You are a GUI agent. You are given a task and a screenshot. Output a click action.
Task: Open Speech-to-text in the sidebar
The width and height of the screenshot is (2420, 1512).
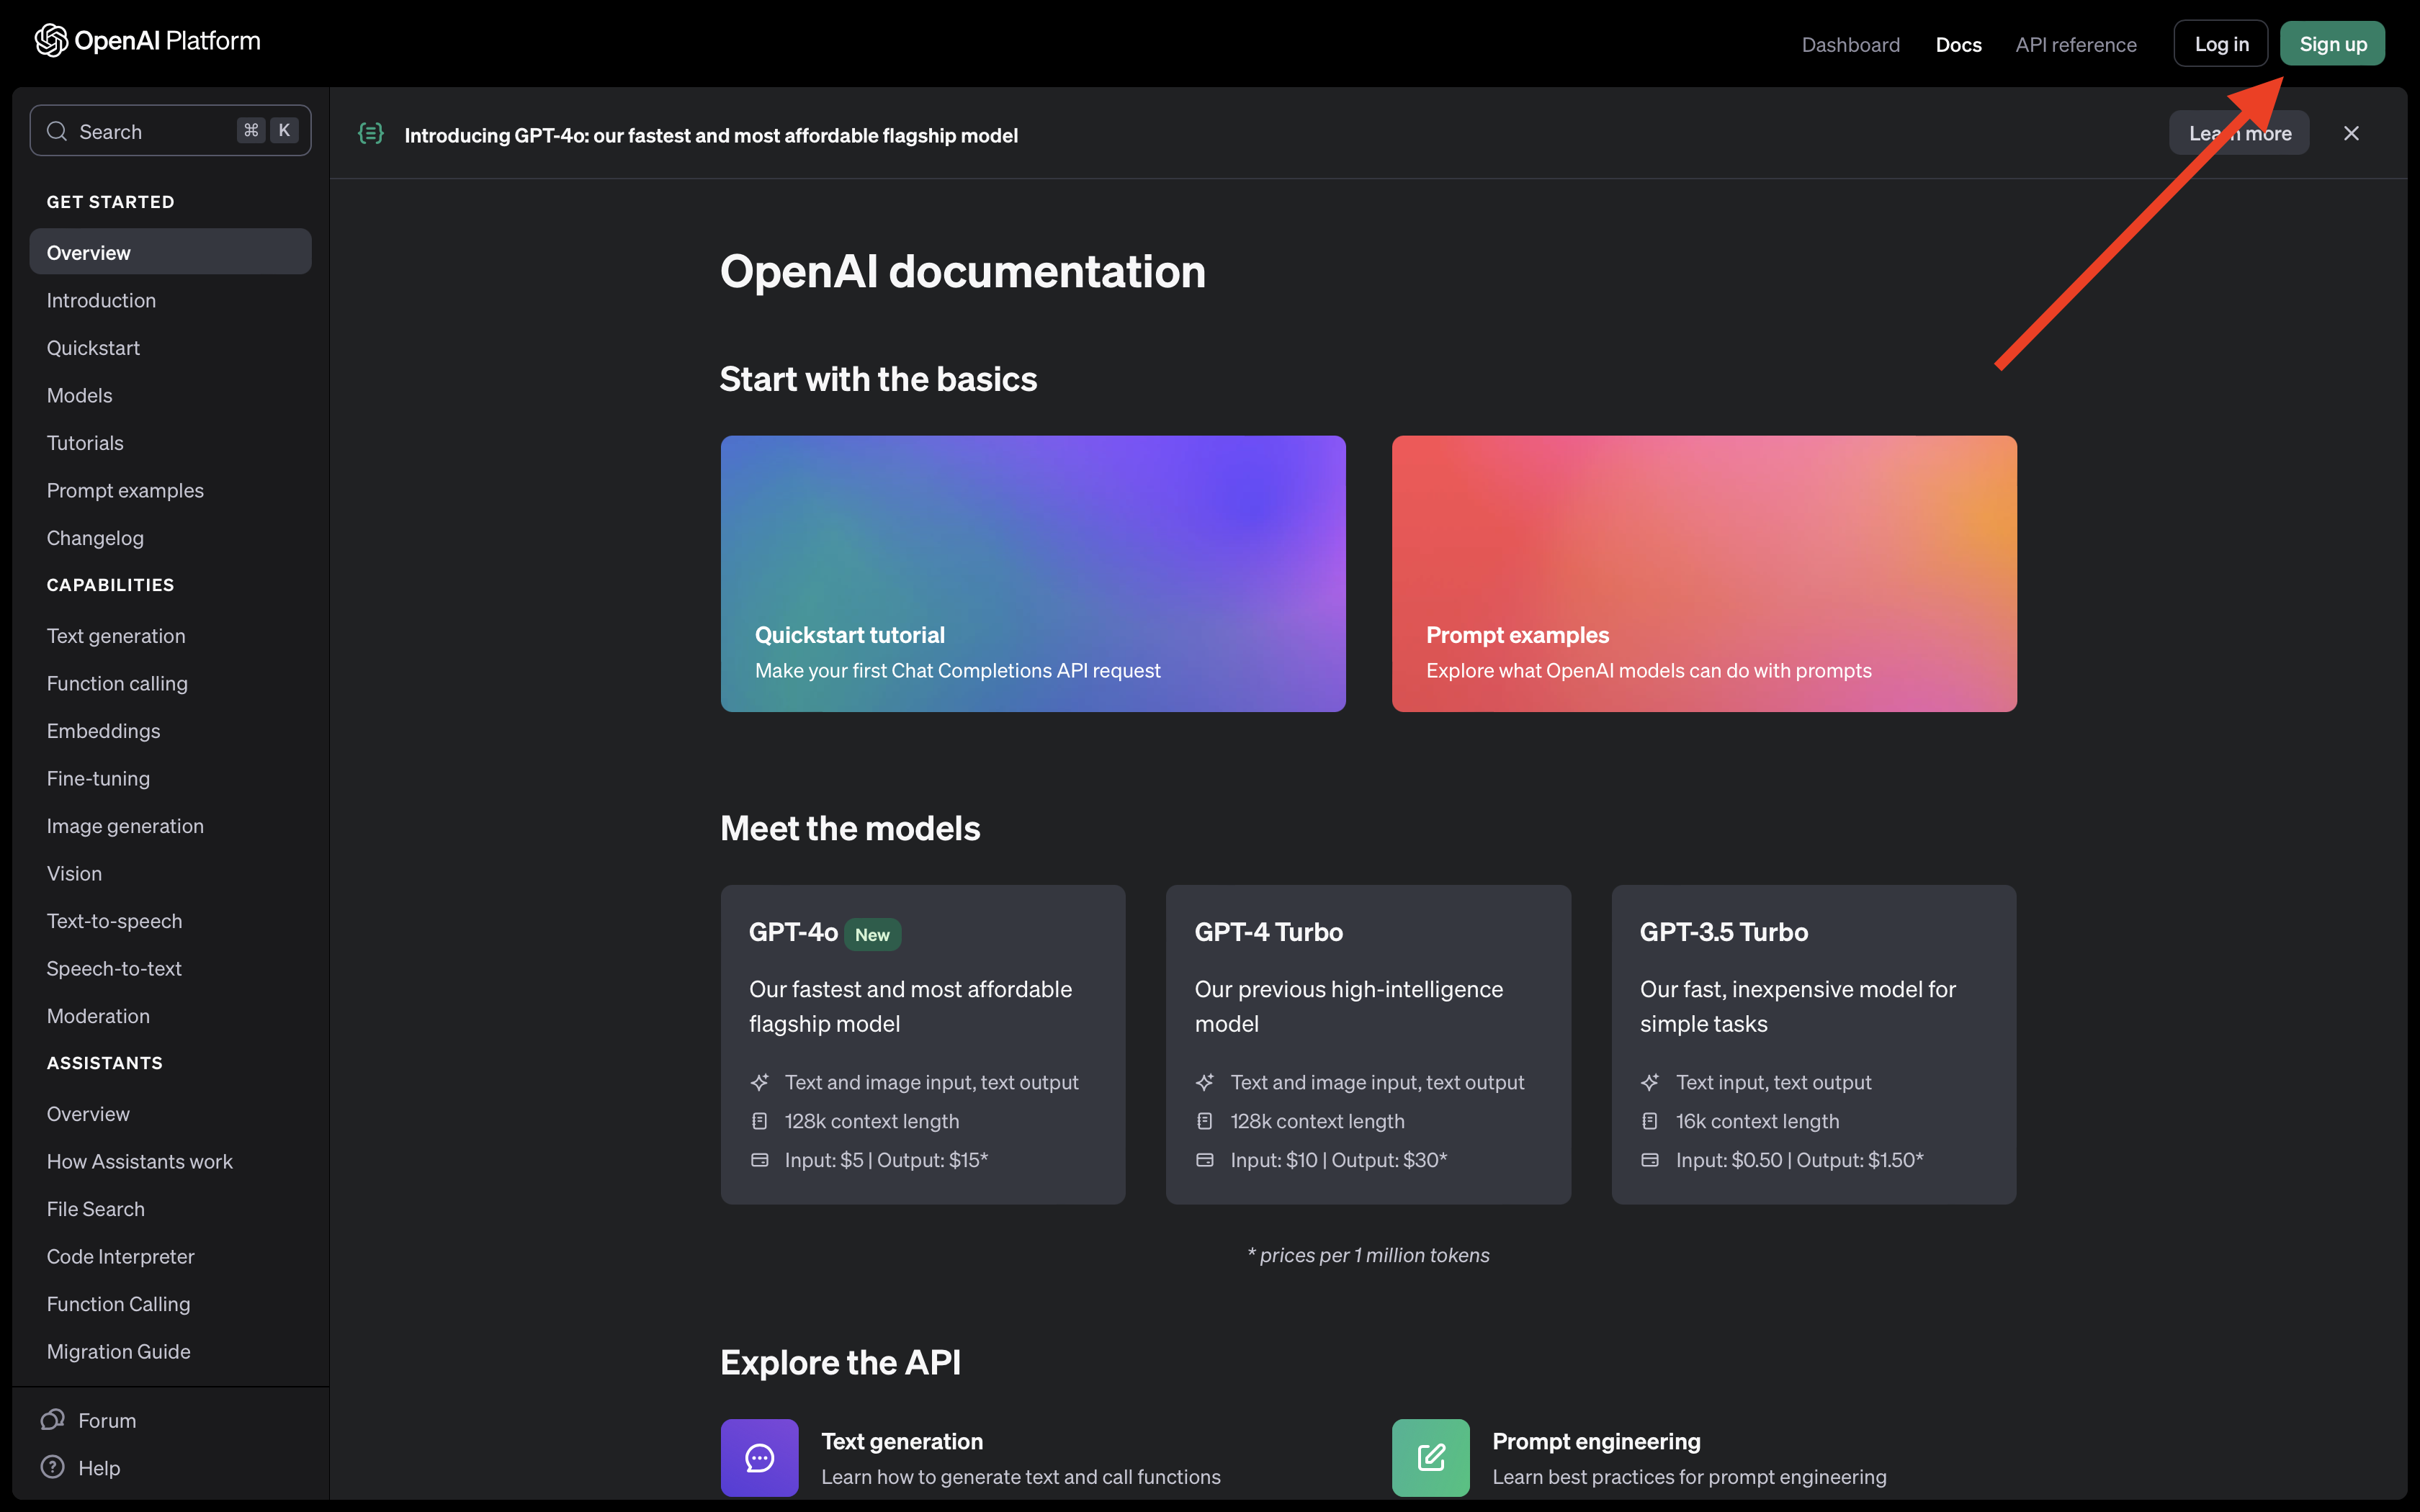click(x=170, y=968)
